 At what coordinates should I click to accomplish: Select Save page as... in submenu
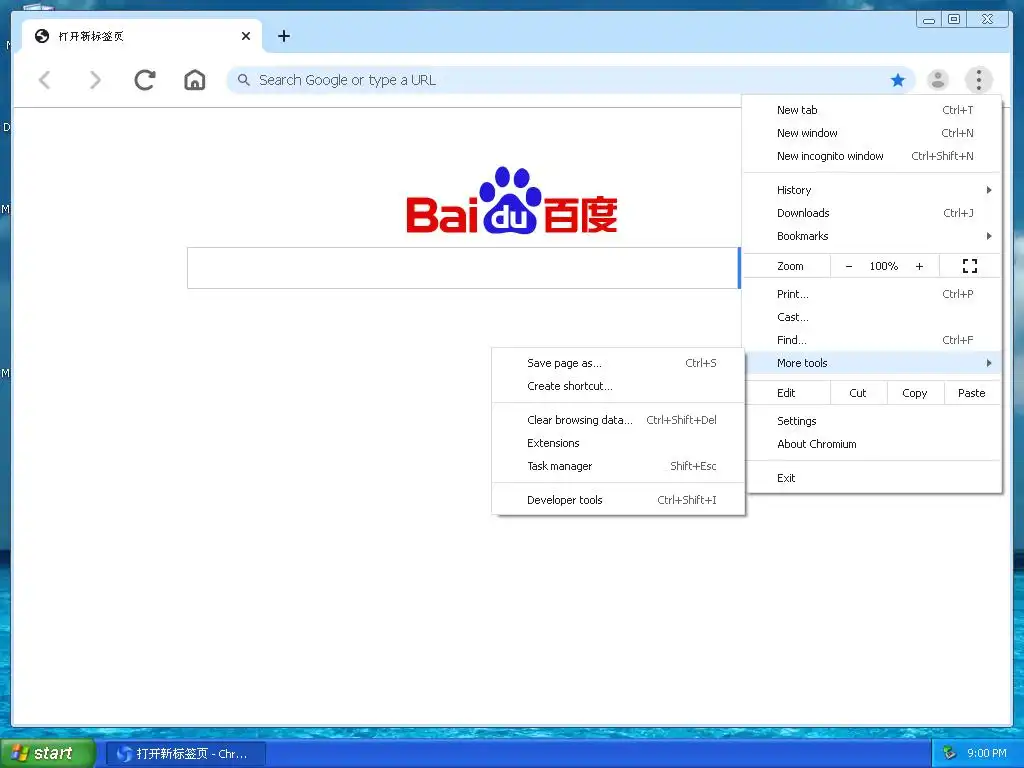(618, 363)
